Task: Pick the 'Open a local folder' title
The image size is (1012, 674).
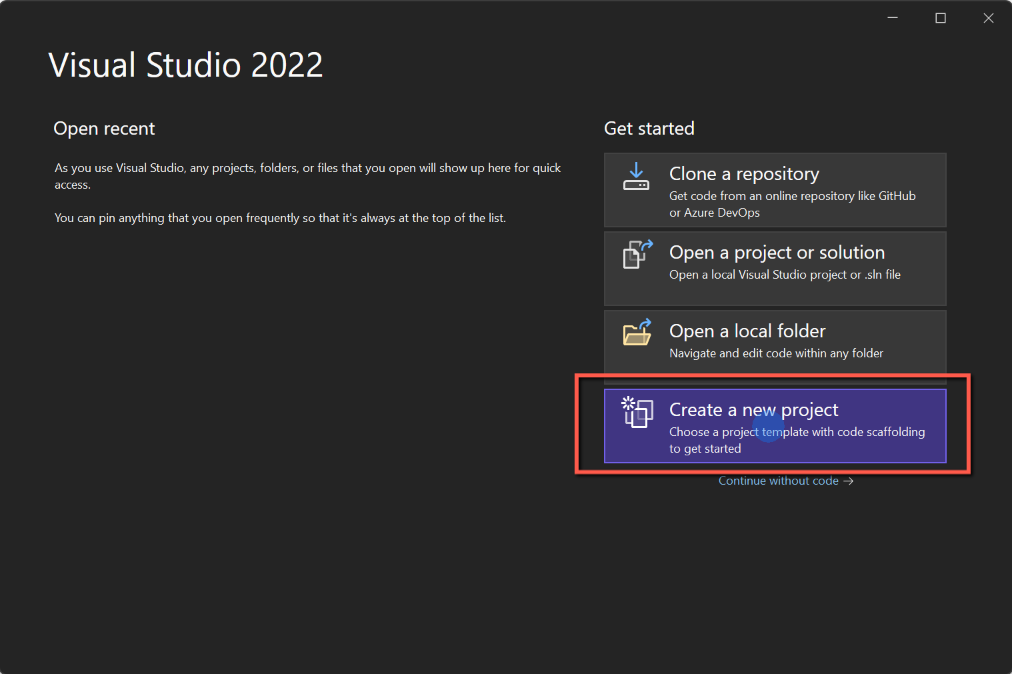Action: coord(747,331)
